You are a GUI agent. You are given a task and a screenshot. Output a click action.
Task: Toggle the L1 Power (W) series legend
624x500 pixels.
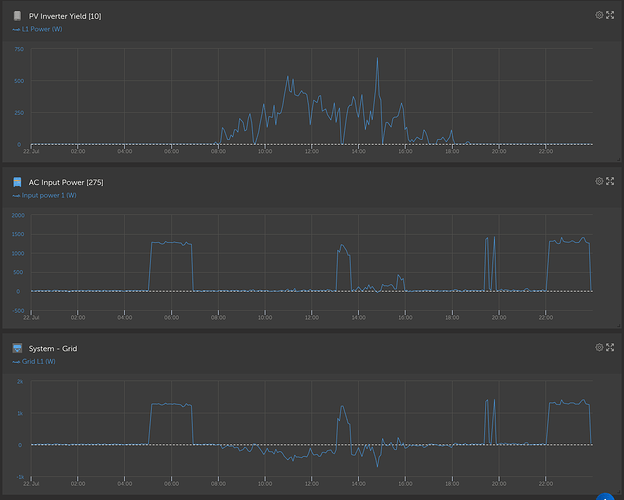pyautogui.click(x=37, y=29)
